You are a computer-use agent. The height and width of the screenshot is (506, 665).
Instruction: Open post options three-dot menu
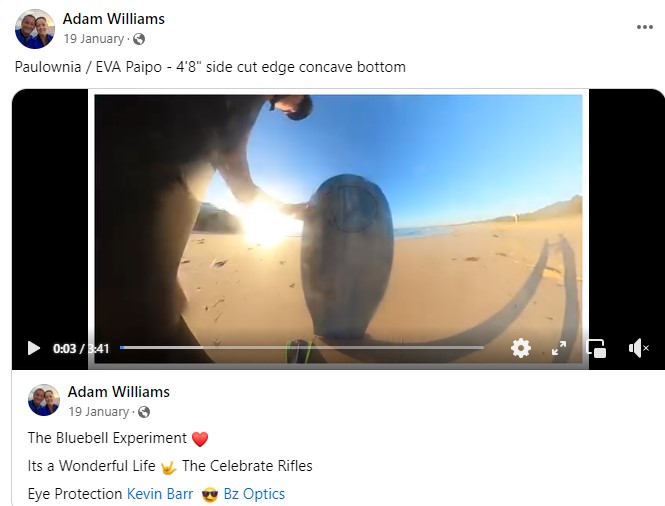(645, 27)
